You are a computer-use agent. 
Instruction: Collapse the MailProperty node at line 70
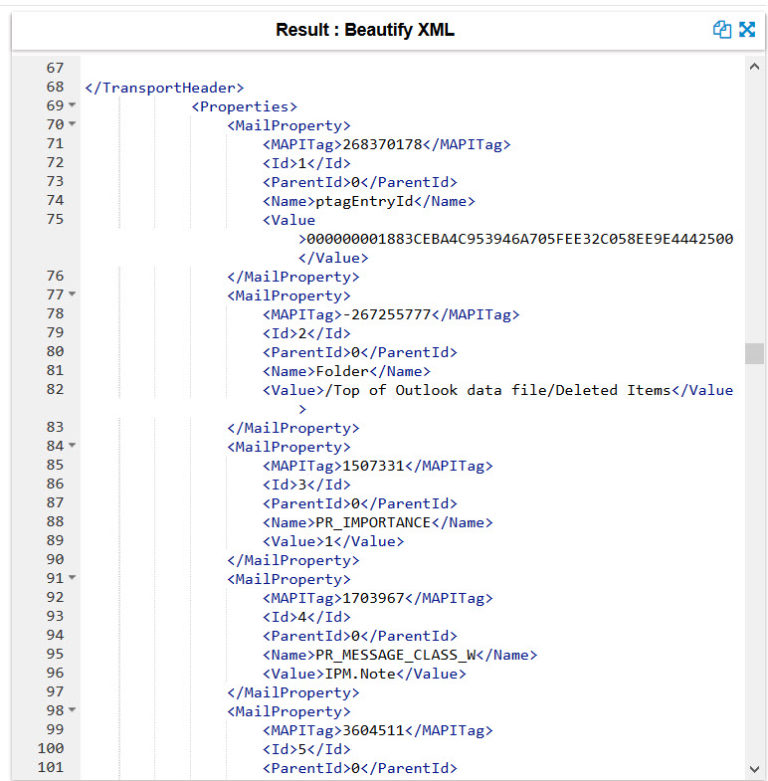coord(72,124)
